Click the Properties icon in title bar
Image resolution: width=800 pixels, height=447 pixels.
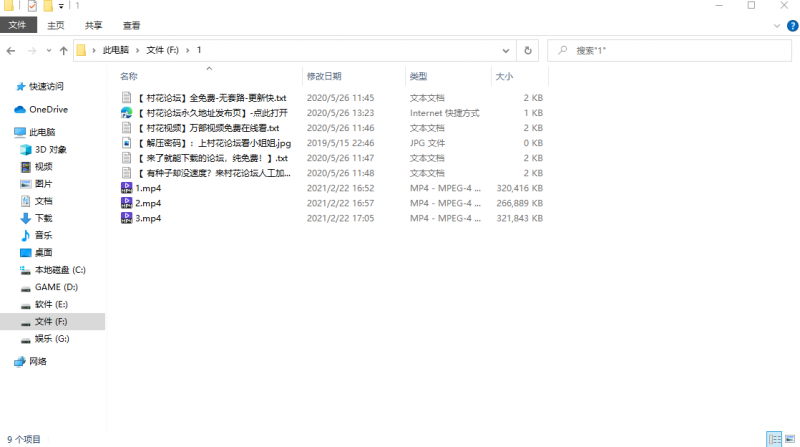(32, 6)
